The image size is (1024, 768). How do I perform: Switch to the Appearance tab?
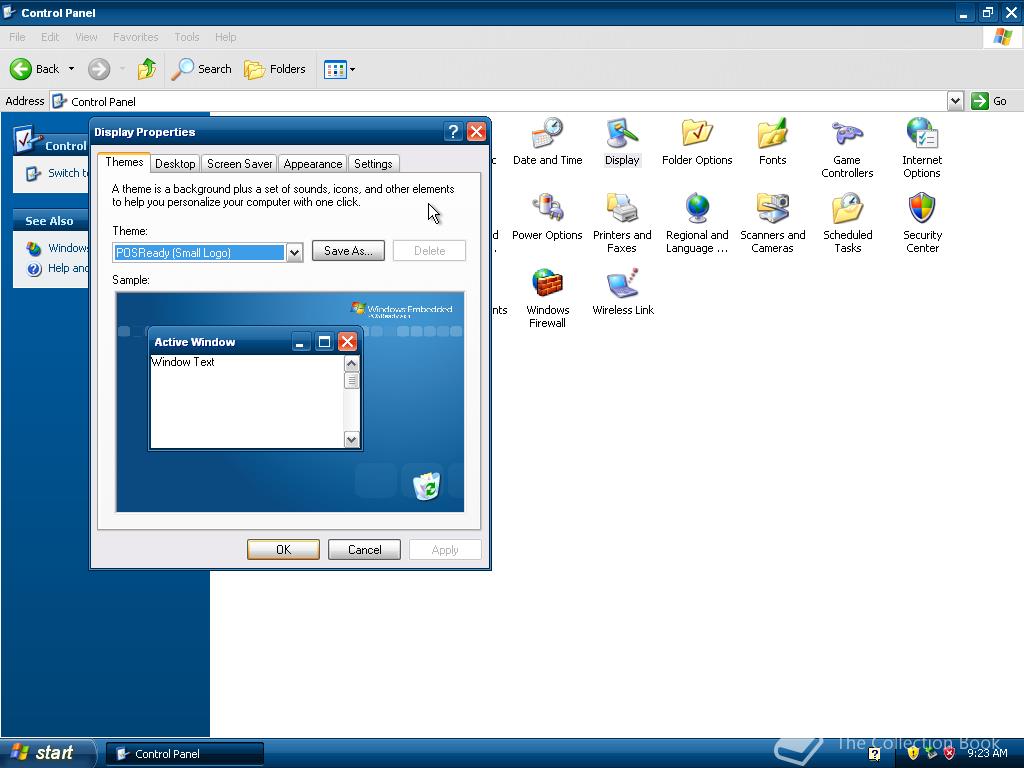click(313, 164)
